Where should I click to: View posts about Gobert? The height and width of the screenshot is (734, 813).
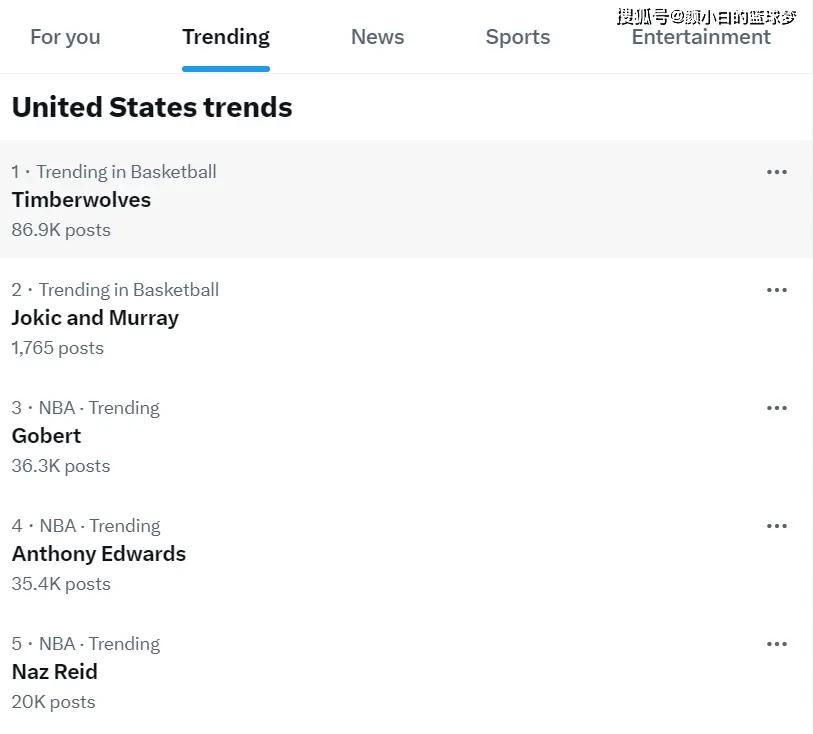[46, 436]
